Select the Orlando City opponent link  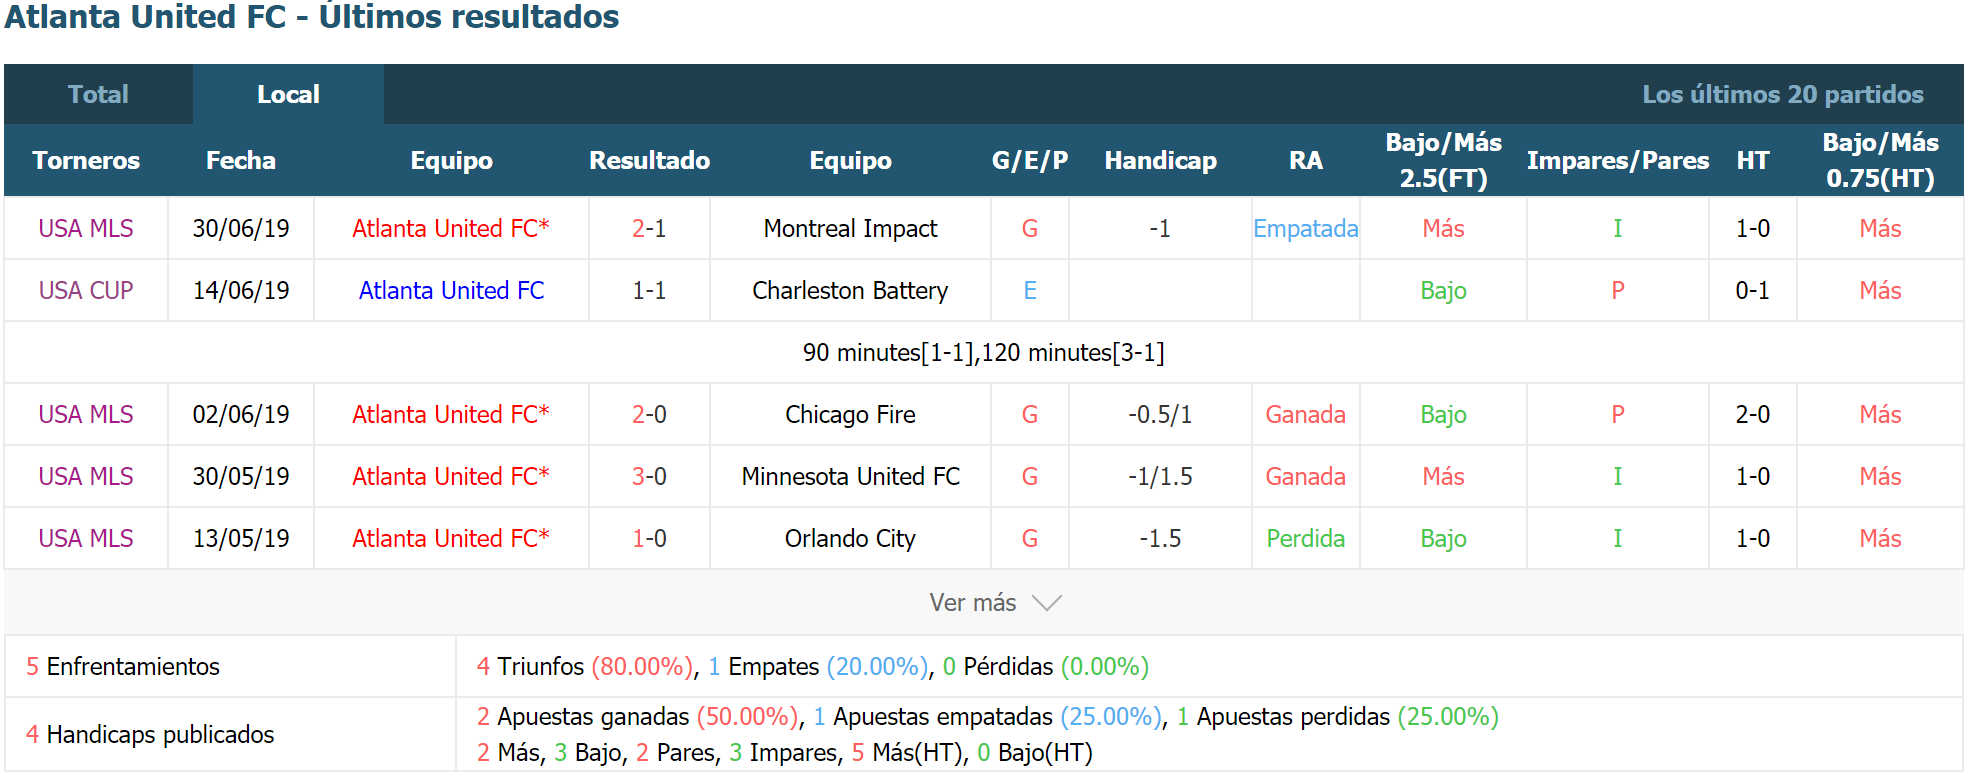850,539
